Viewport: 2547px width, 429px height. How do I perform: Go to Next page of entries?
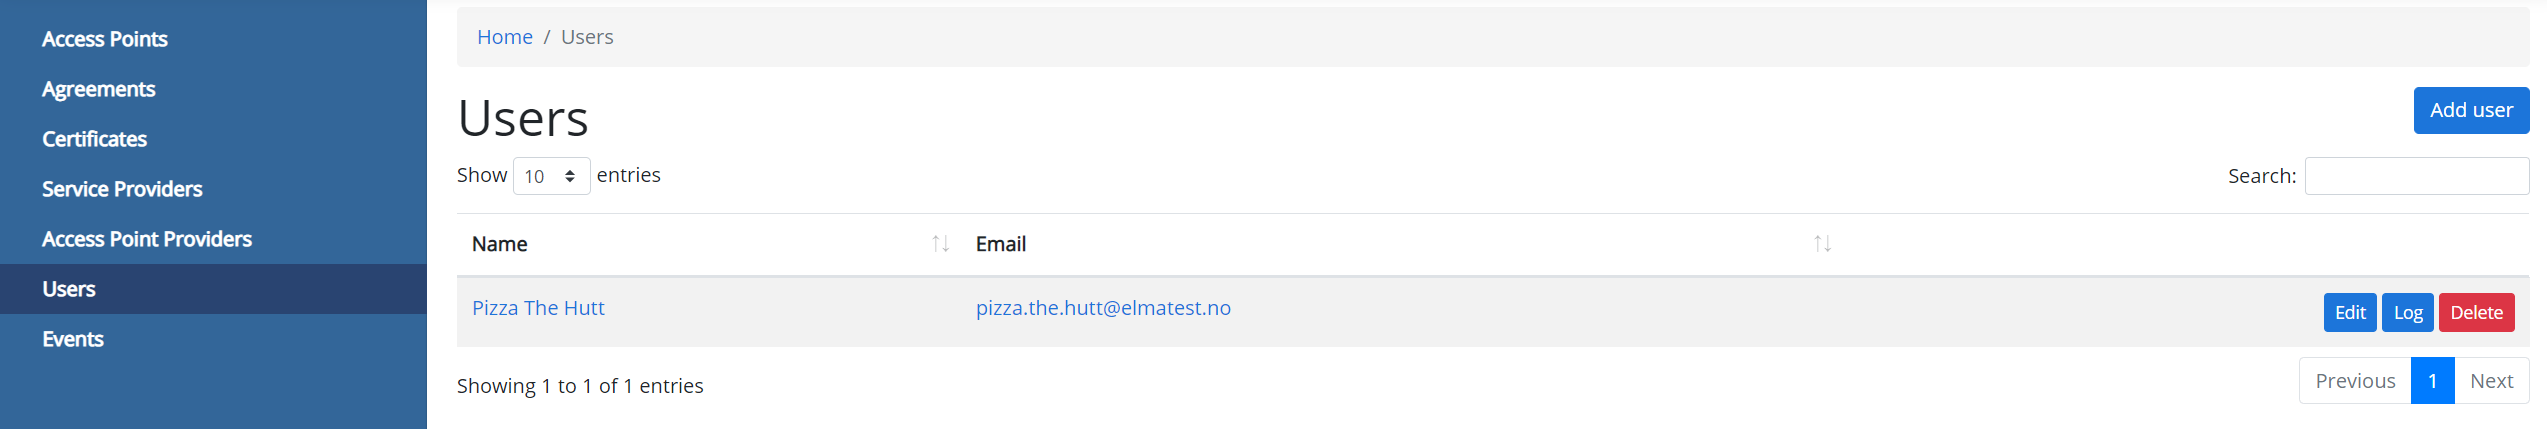tap(2491, 381)
